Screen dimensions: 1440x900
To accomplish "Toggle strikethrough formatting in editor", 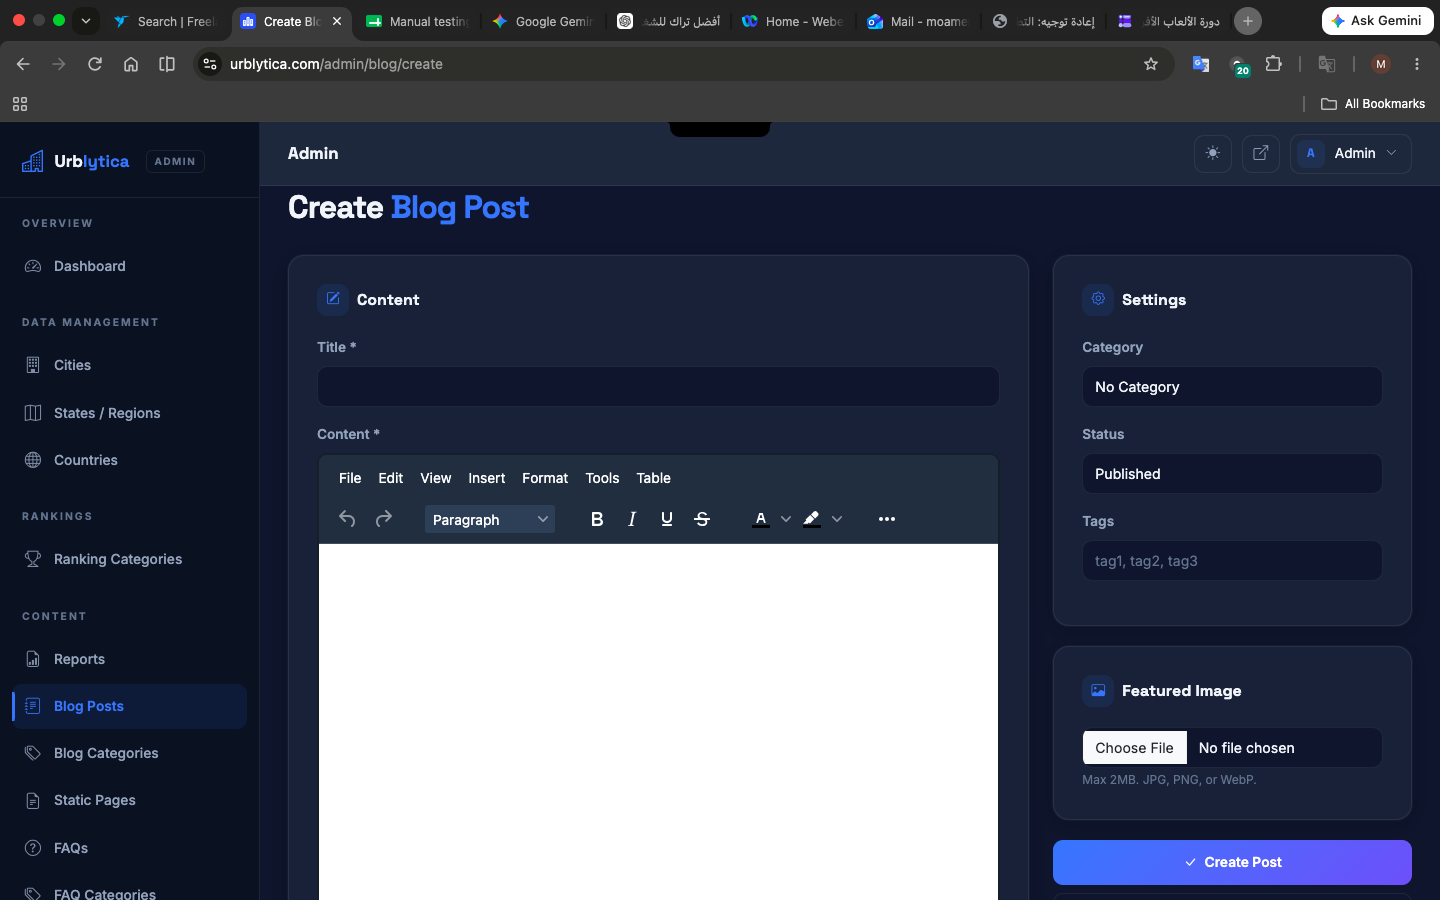I will click(702, 519).
